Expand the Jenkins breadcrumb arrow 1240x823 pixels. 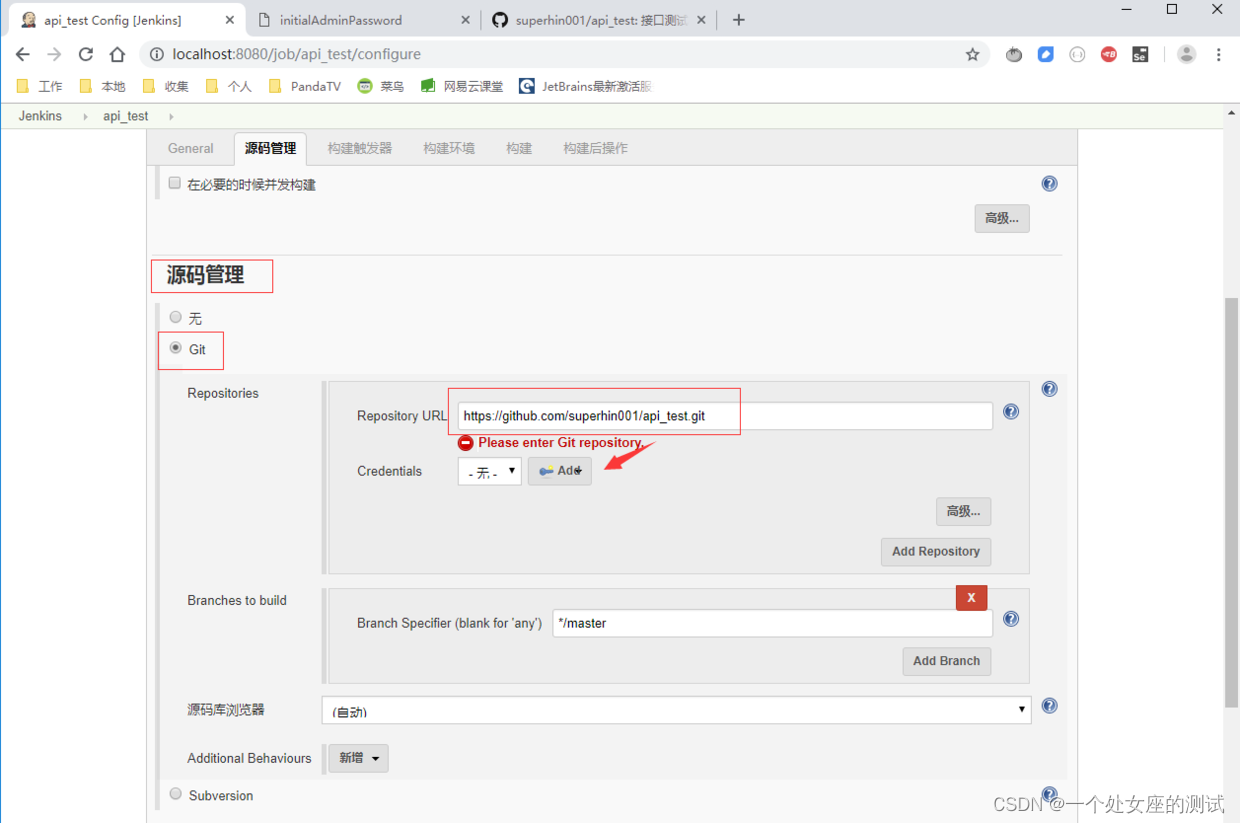click(x=84, y=116)
